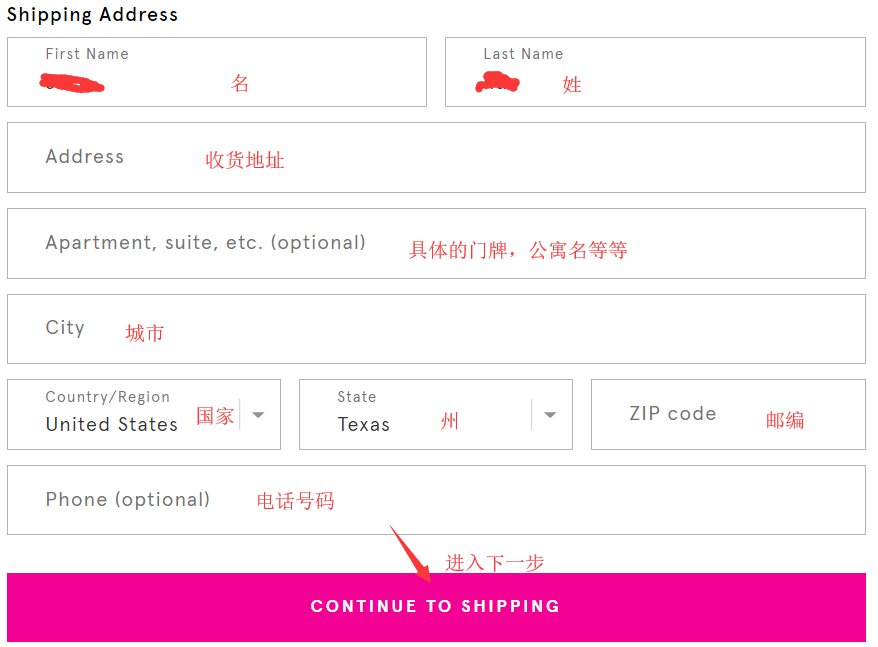Click the Shipping Address heading

tap(93, 14)
